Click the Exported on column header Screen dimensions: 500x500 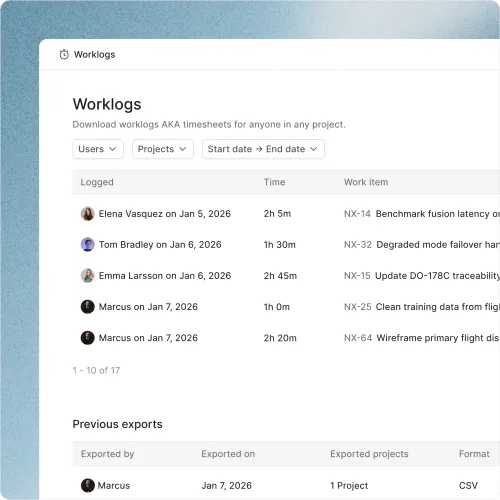click(228, 454)
